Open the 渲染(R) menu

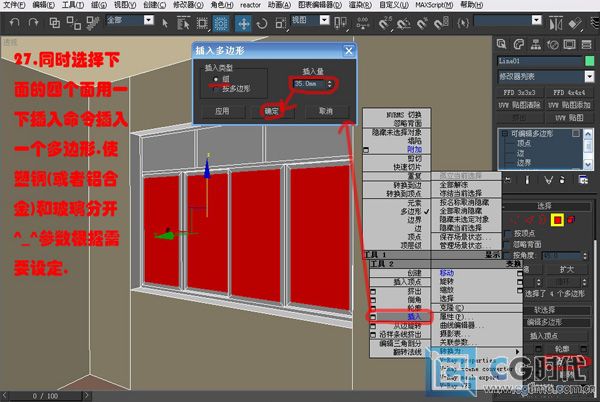tap(360, 5)
